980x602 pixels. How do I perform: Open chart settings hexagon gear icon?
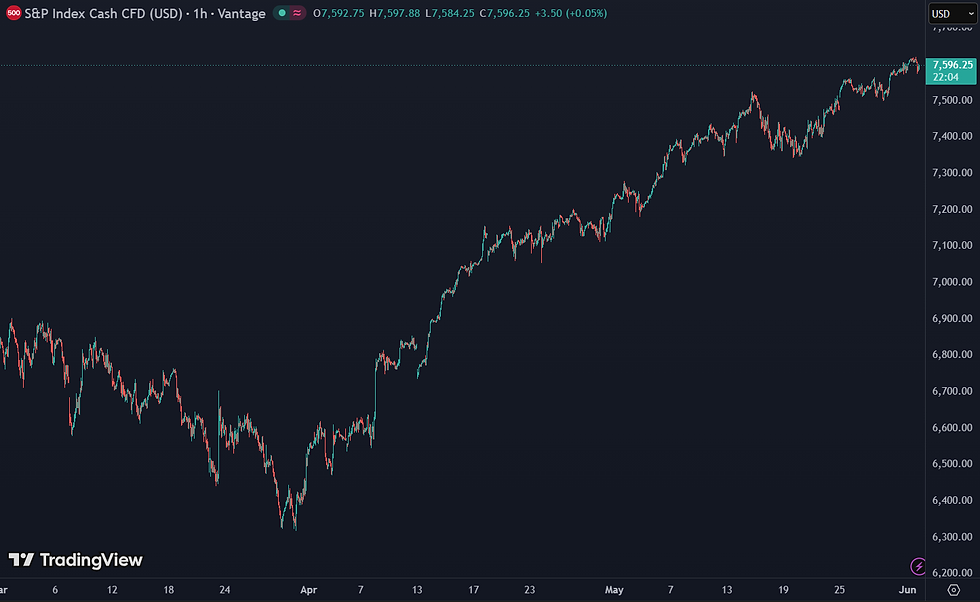[x=953, y=589]
